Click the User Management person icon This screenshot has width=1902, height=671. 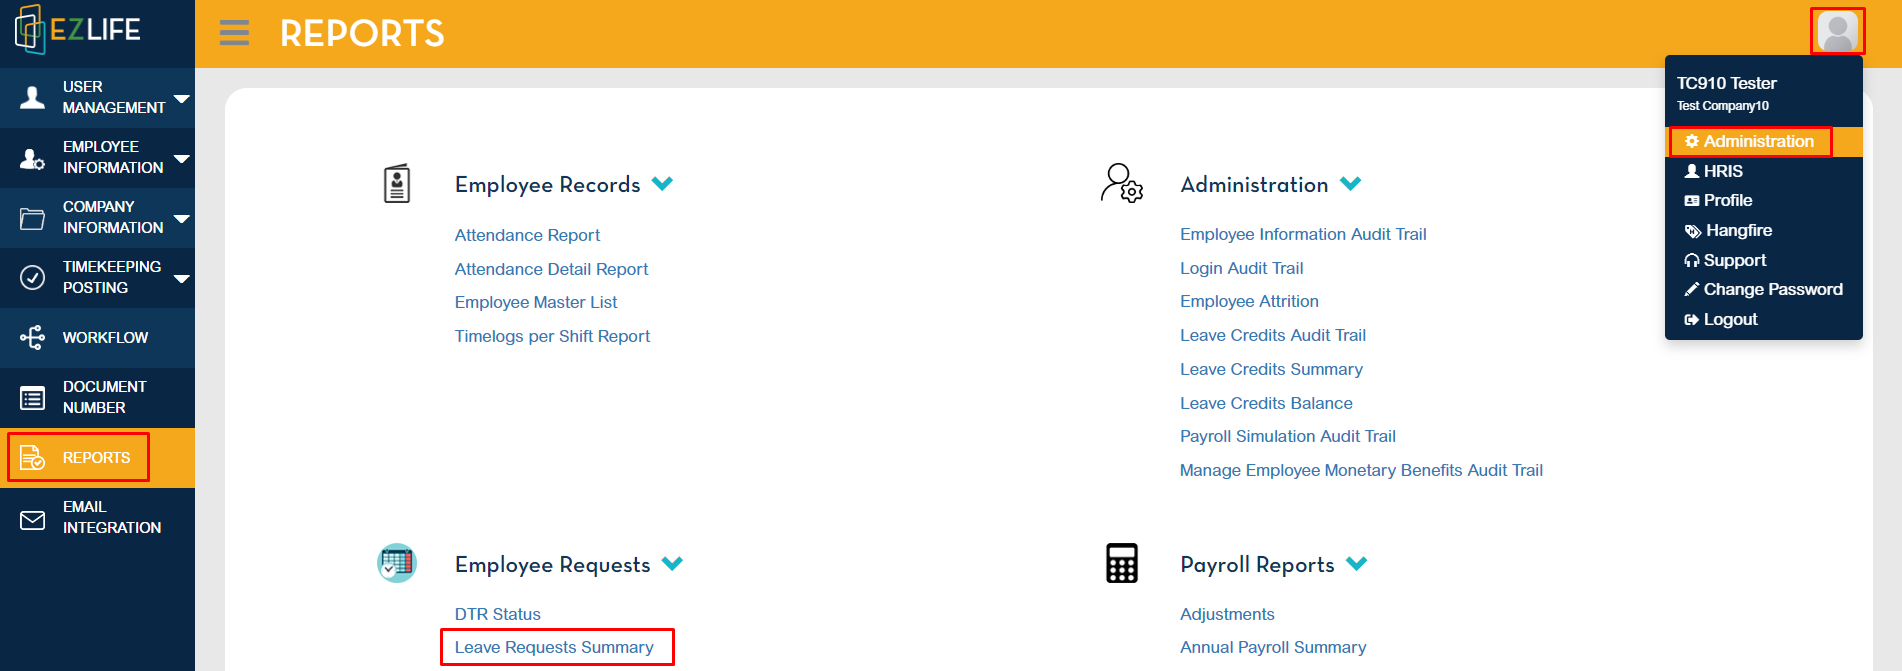32,97
